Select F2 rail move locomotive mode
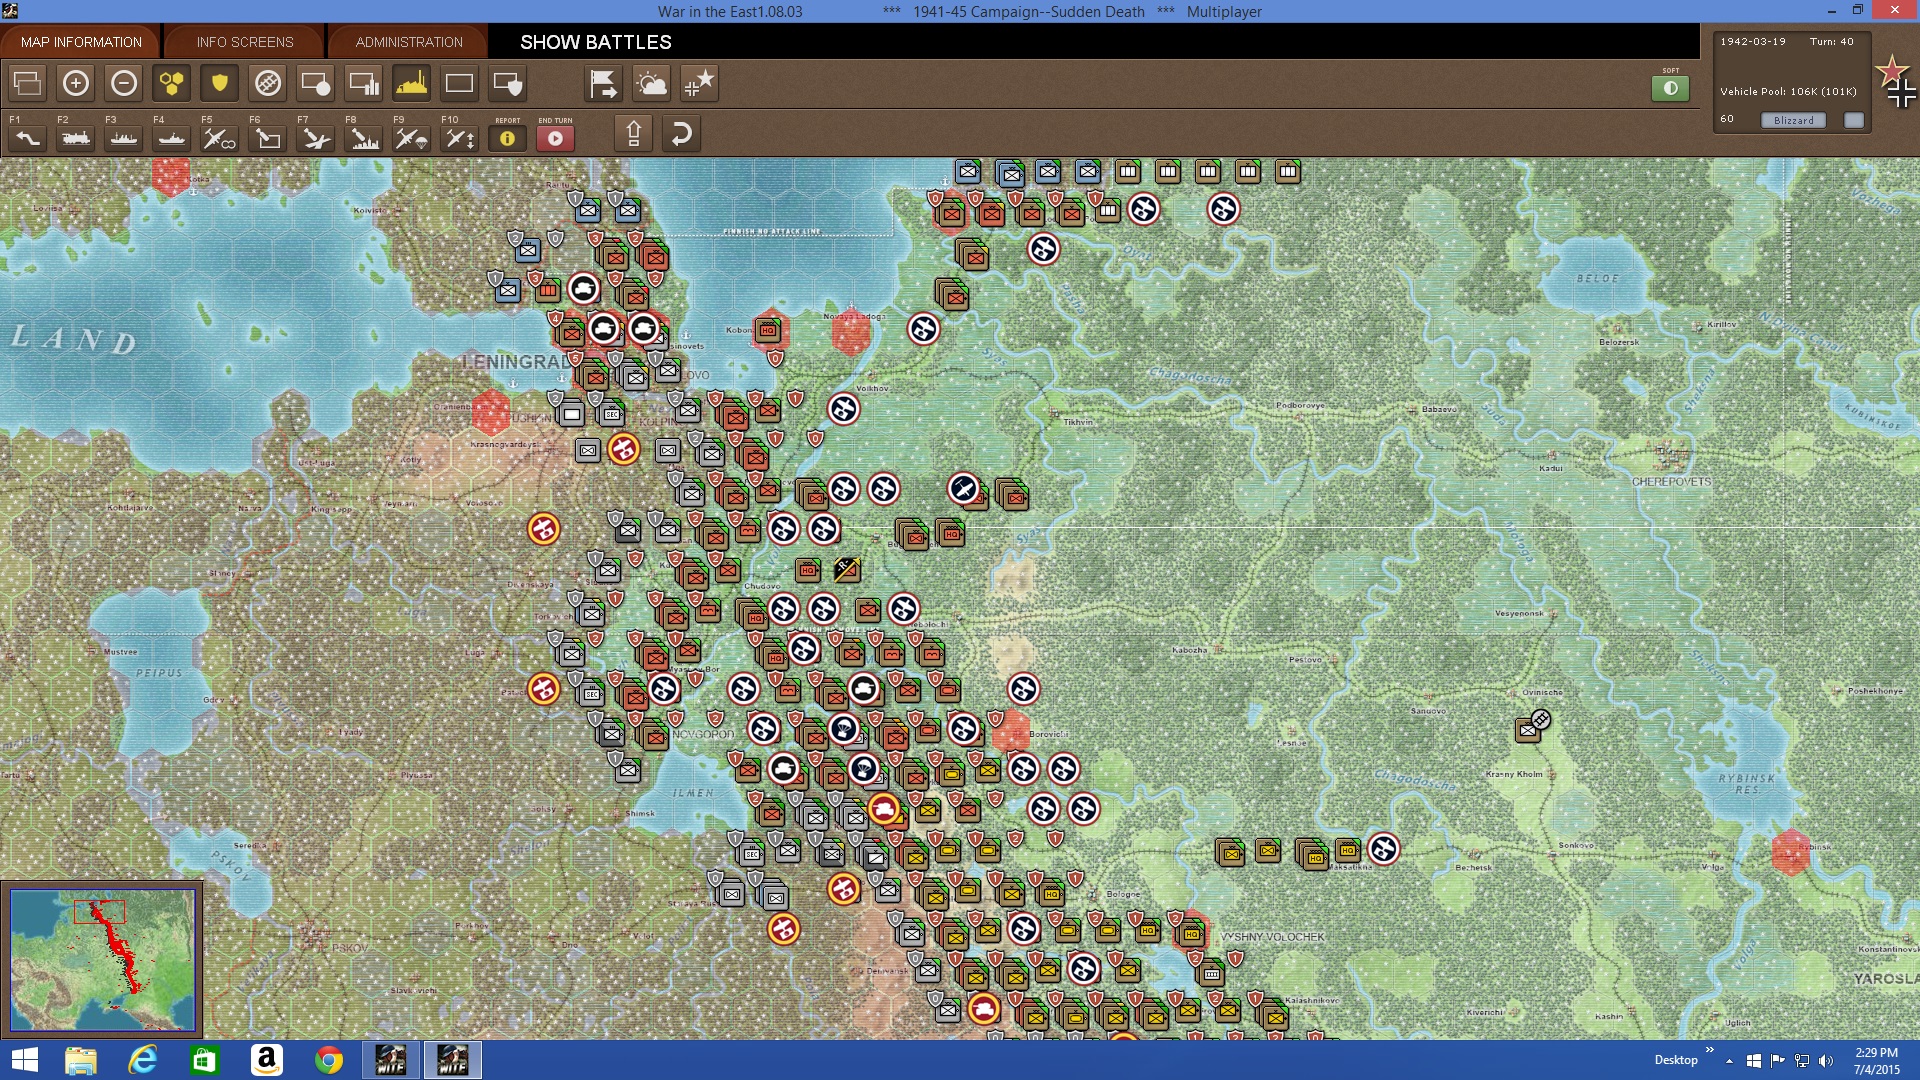The image size is (1920, 1080). coord(75,138)
